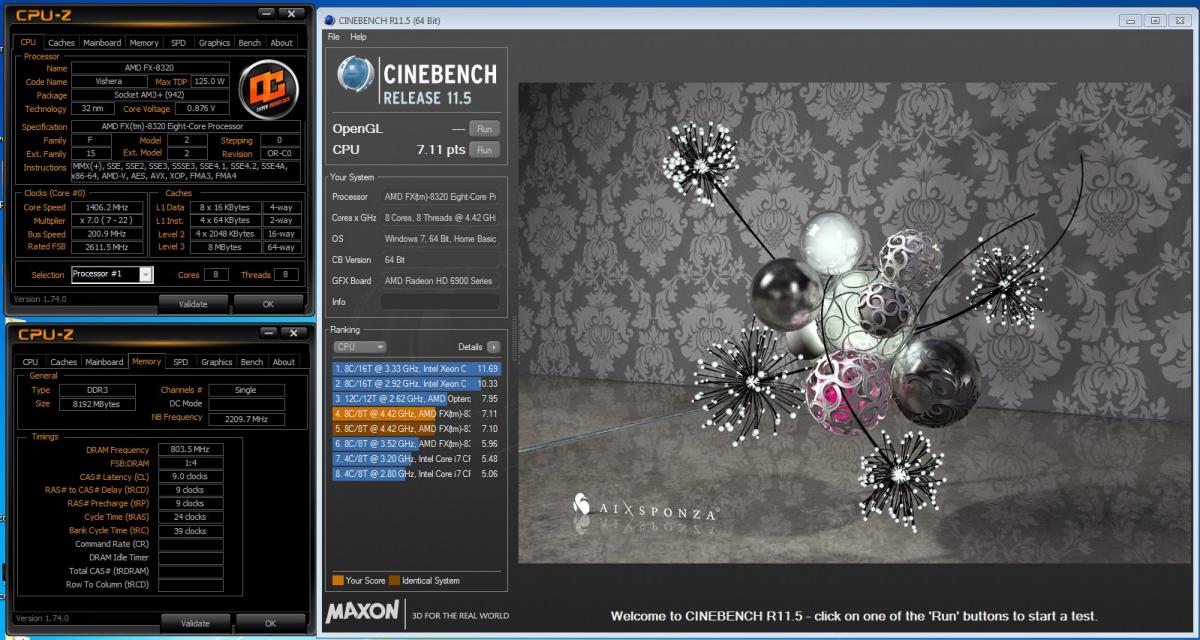
Task: Maximize the Cinebench window
Action: tap(1154, 19)
